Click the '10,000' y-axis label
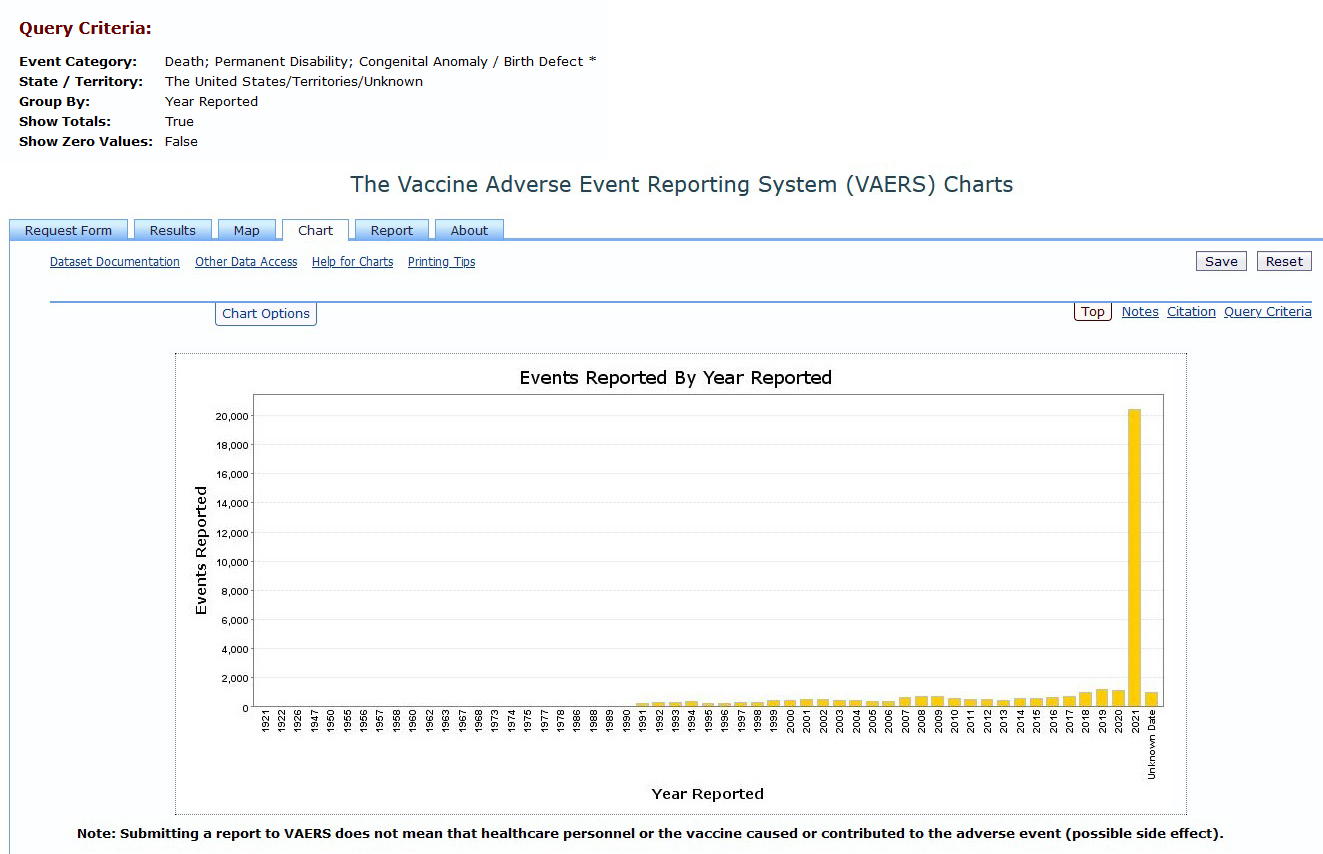 (x=232, y=562)
